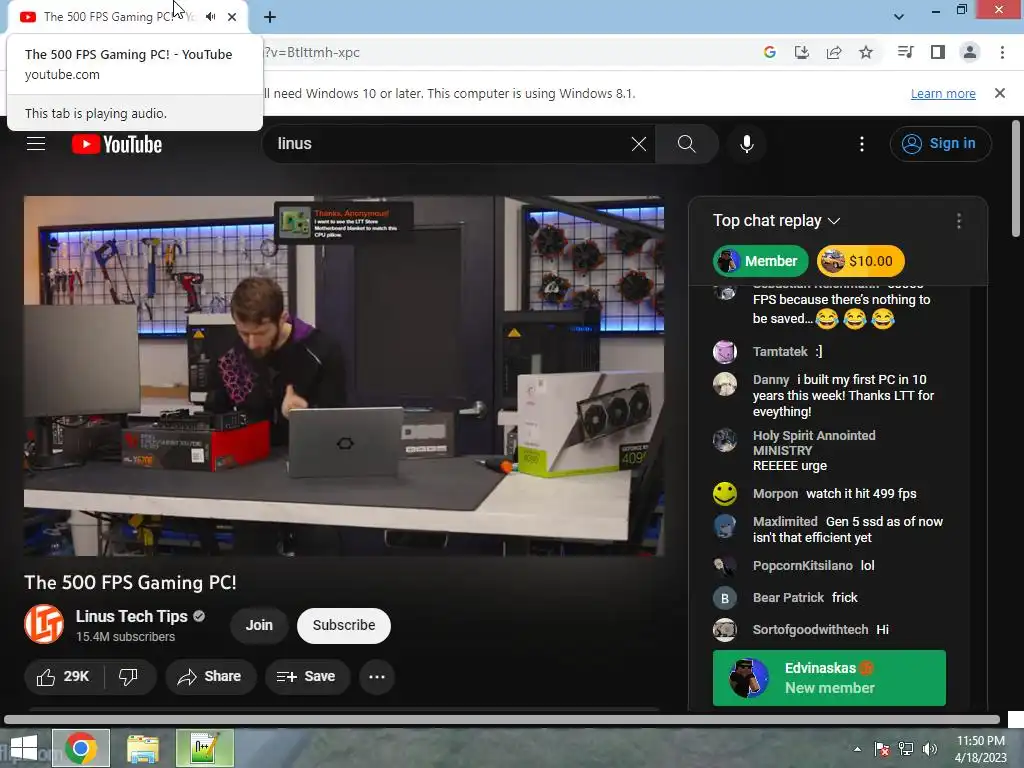This screenshot has width=1024, height=768.
Task: Click the Google icon in the address bar
Action: coord(770,52)
